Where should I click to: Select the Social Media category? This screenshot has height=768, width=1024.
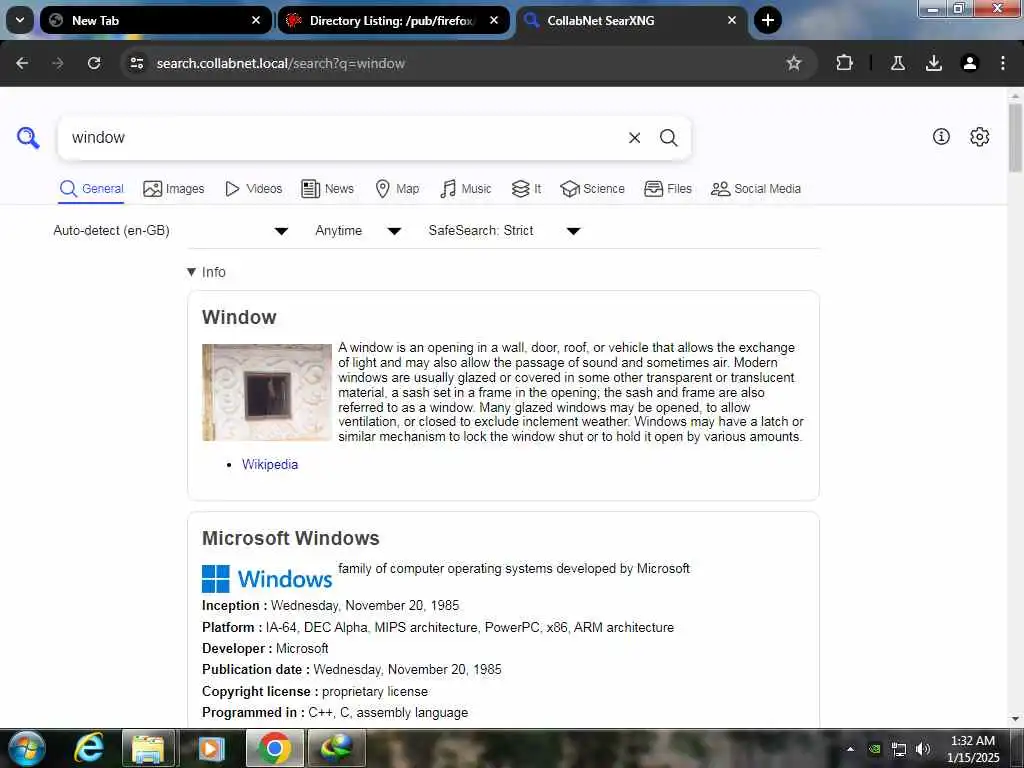pyautogui.click(x=756, y=189)
